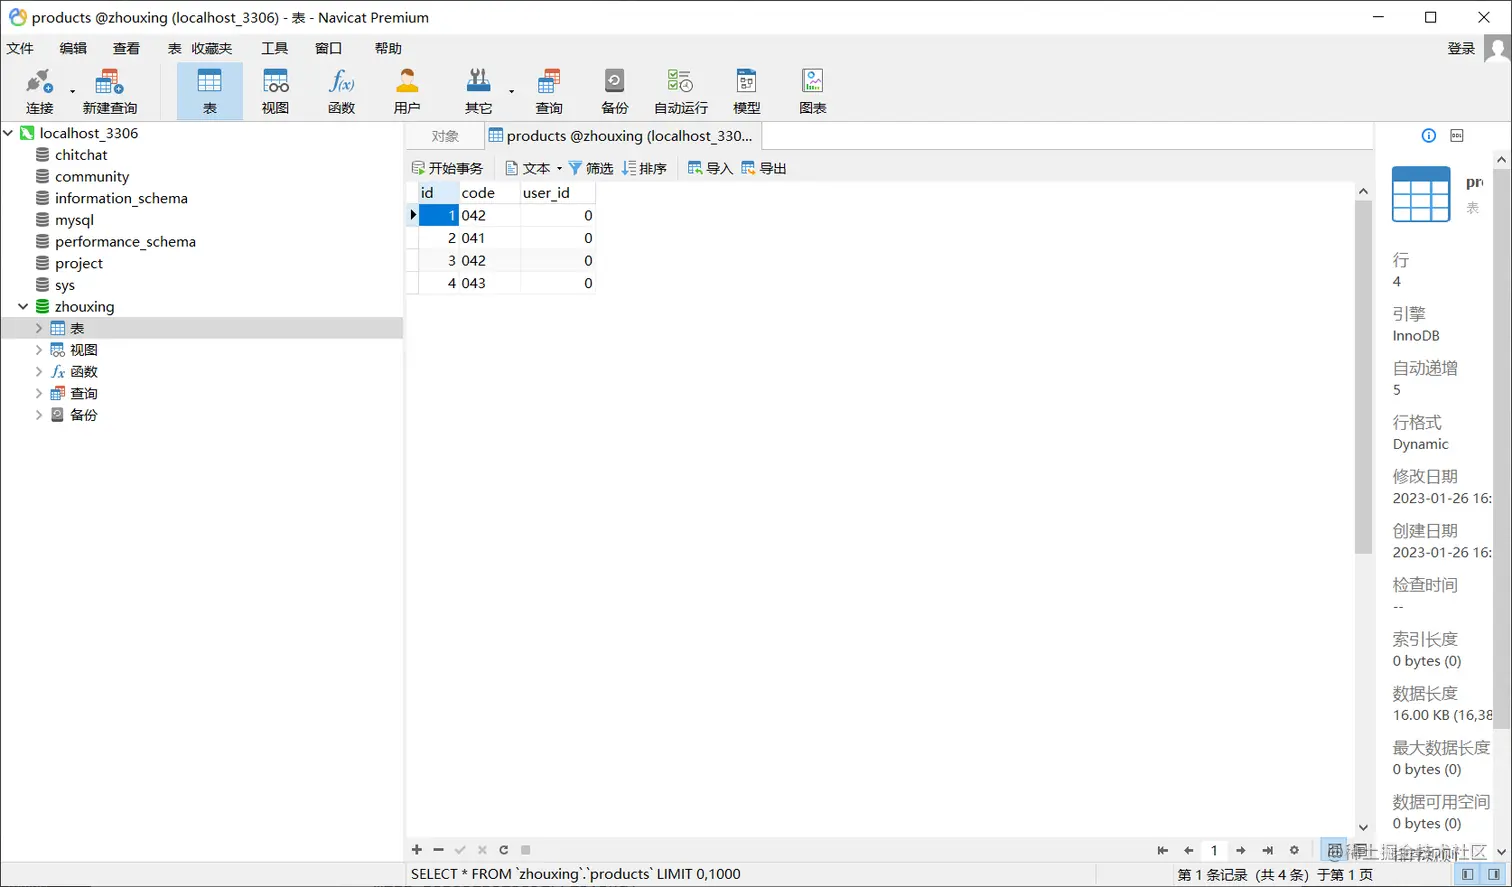The width and height of the screenshot is (1512, 887).
Task: Open the 工具 menu
Action: pyautogui.click(x=274, y=48)
